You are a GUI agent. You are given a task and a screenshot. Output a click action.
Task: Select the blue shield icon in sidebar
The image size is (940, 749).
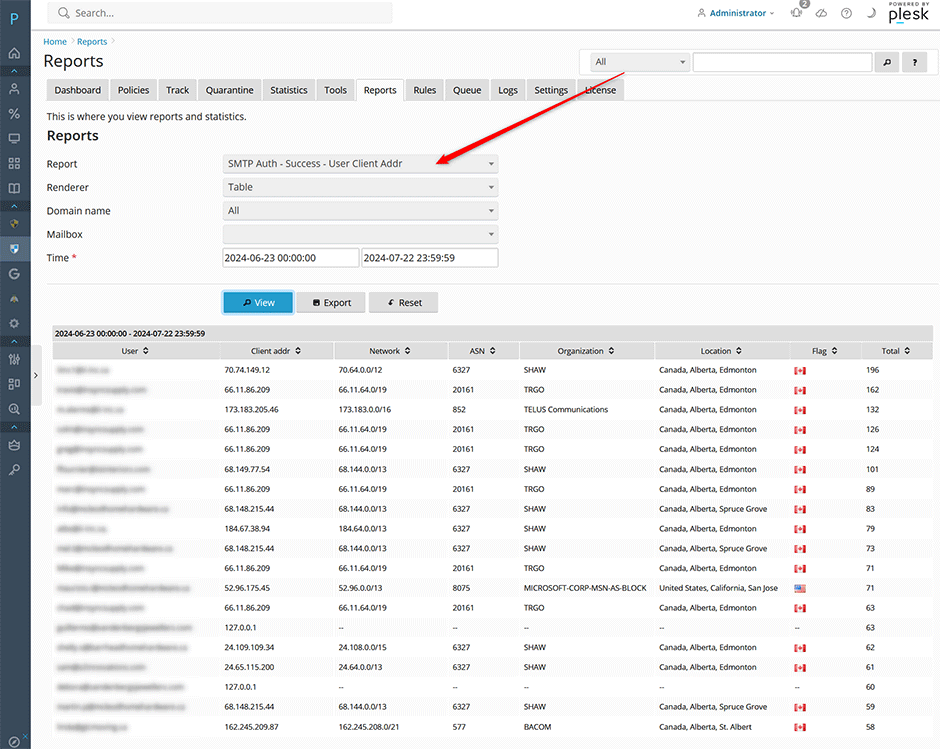[x=14, y=249]
